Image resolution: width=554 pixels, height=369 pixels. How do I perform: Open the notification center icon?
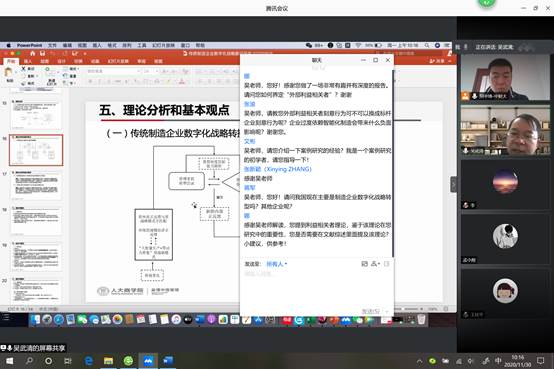coord(541,361)
